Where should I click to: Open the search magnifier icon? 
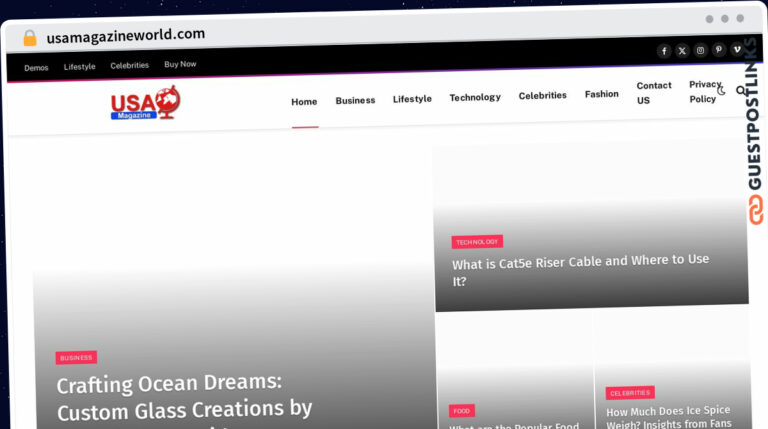[741, 90]
